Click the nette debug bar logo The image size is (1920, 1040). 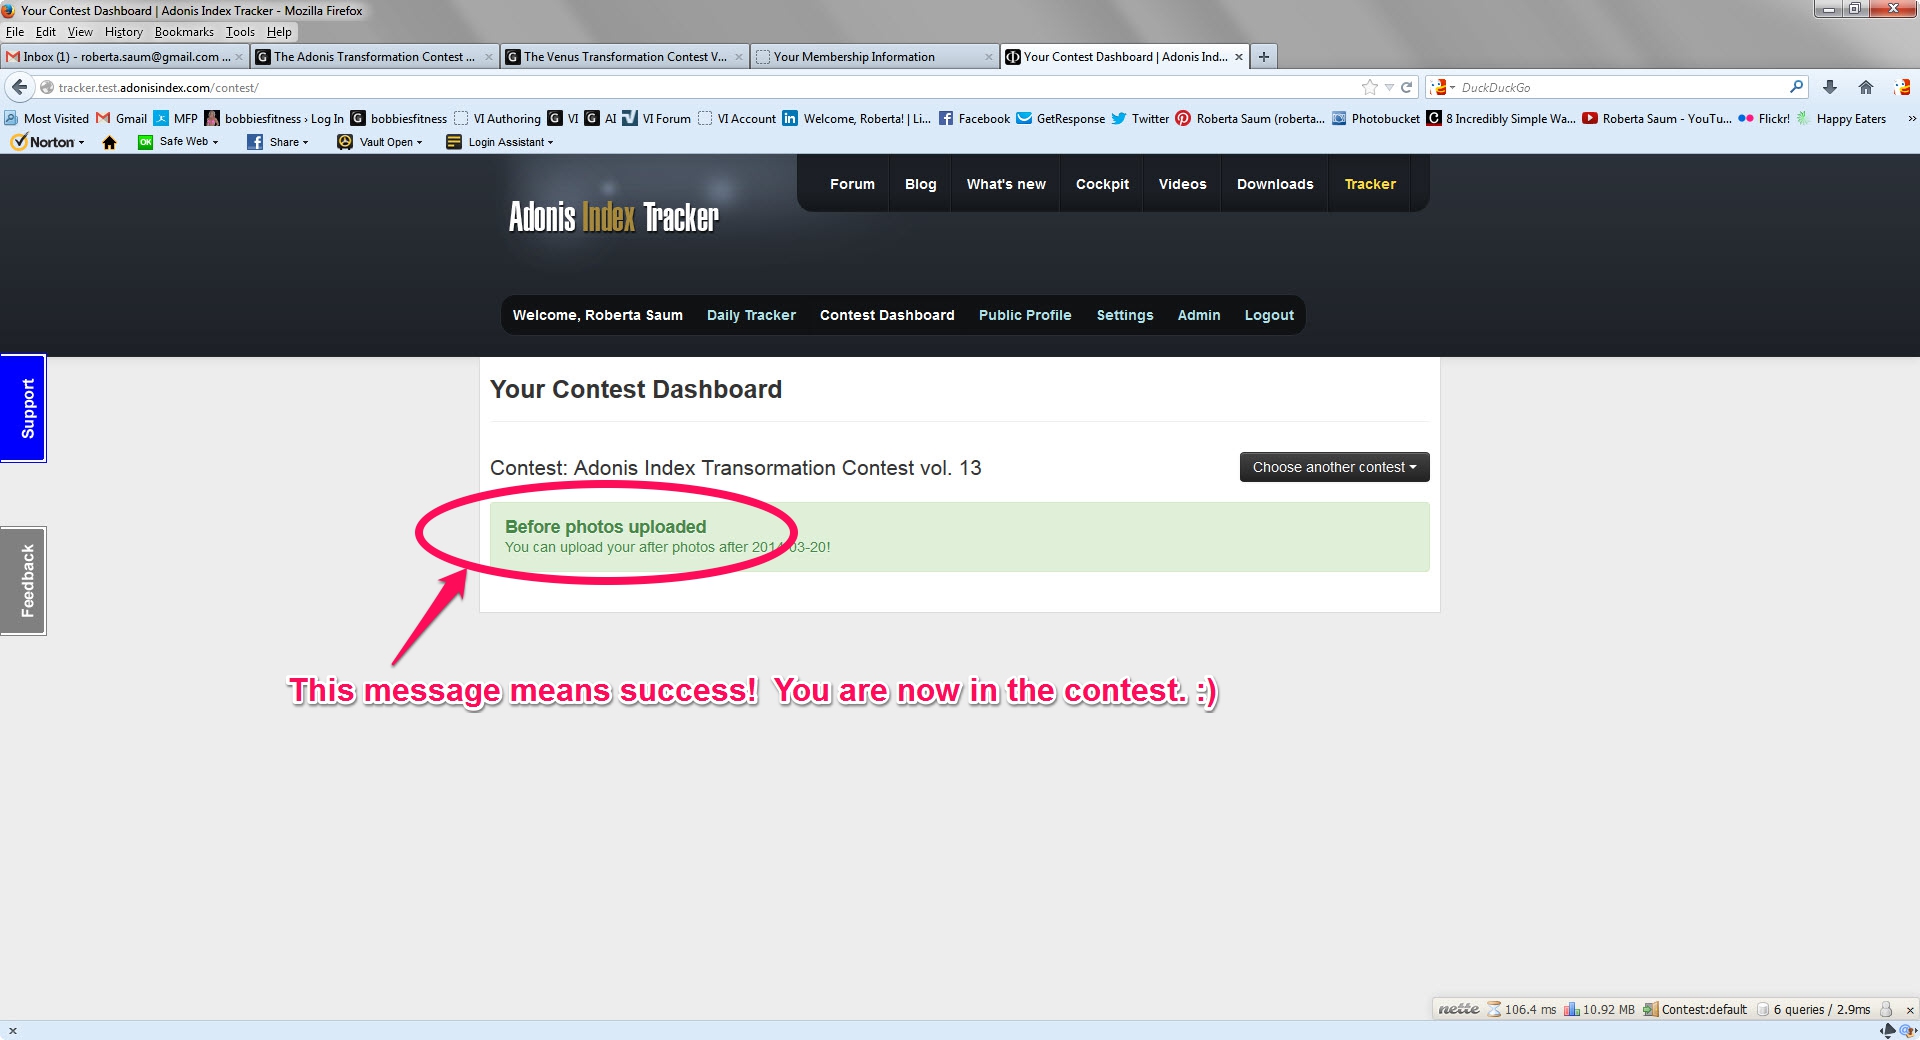(x=1458, y=1009)
